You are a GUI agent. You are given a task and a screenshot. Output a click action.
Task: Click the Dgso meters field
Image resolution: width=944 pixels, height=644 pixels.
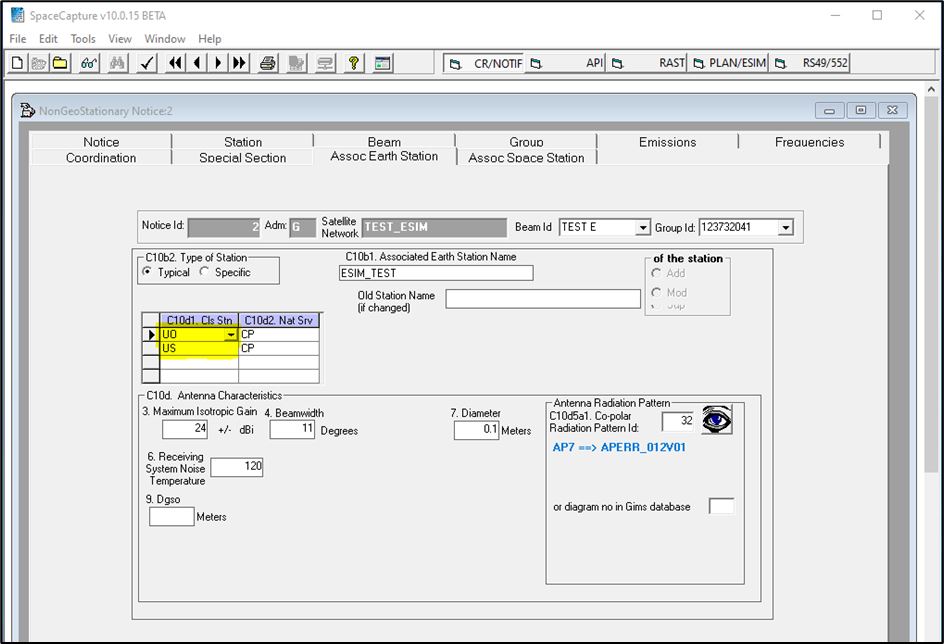tap(172, 516)
